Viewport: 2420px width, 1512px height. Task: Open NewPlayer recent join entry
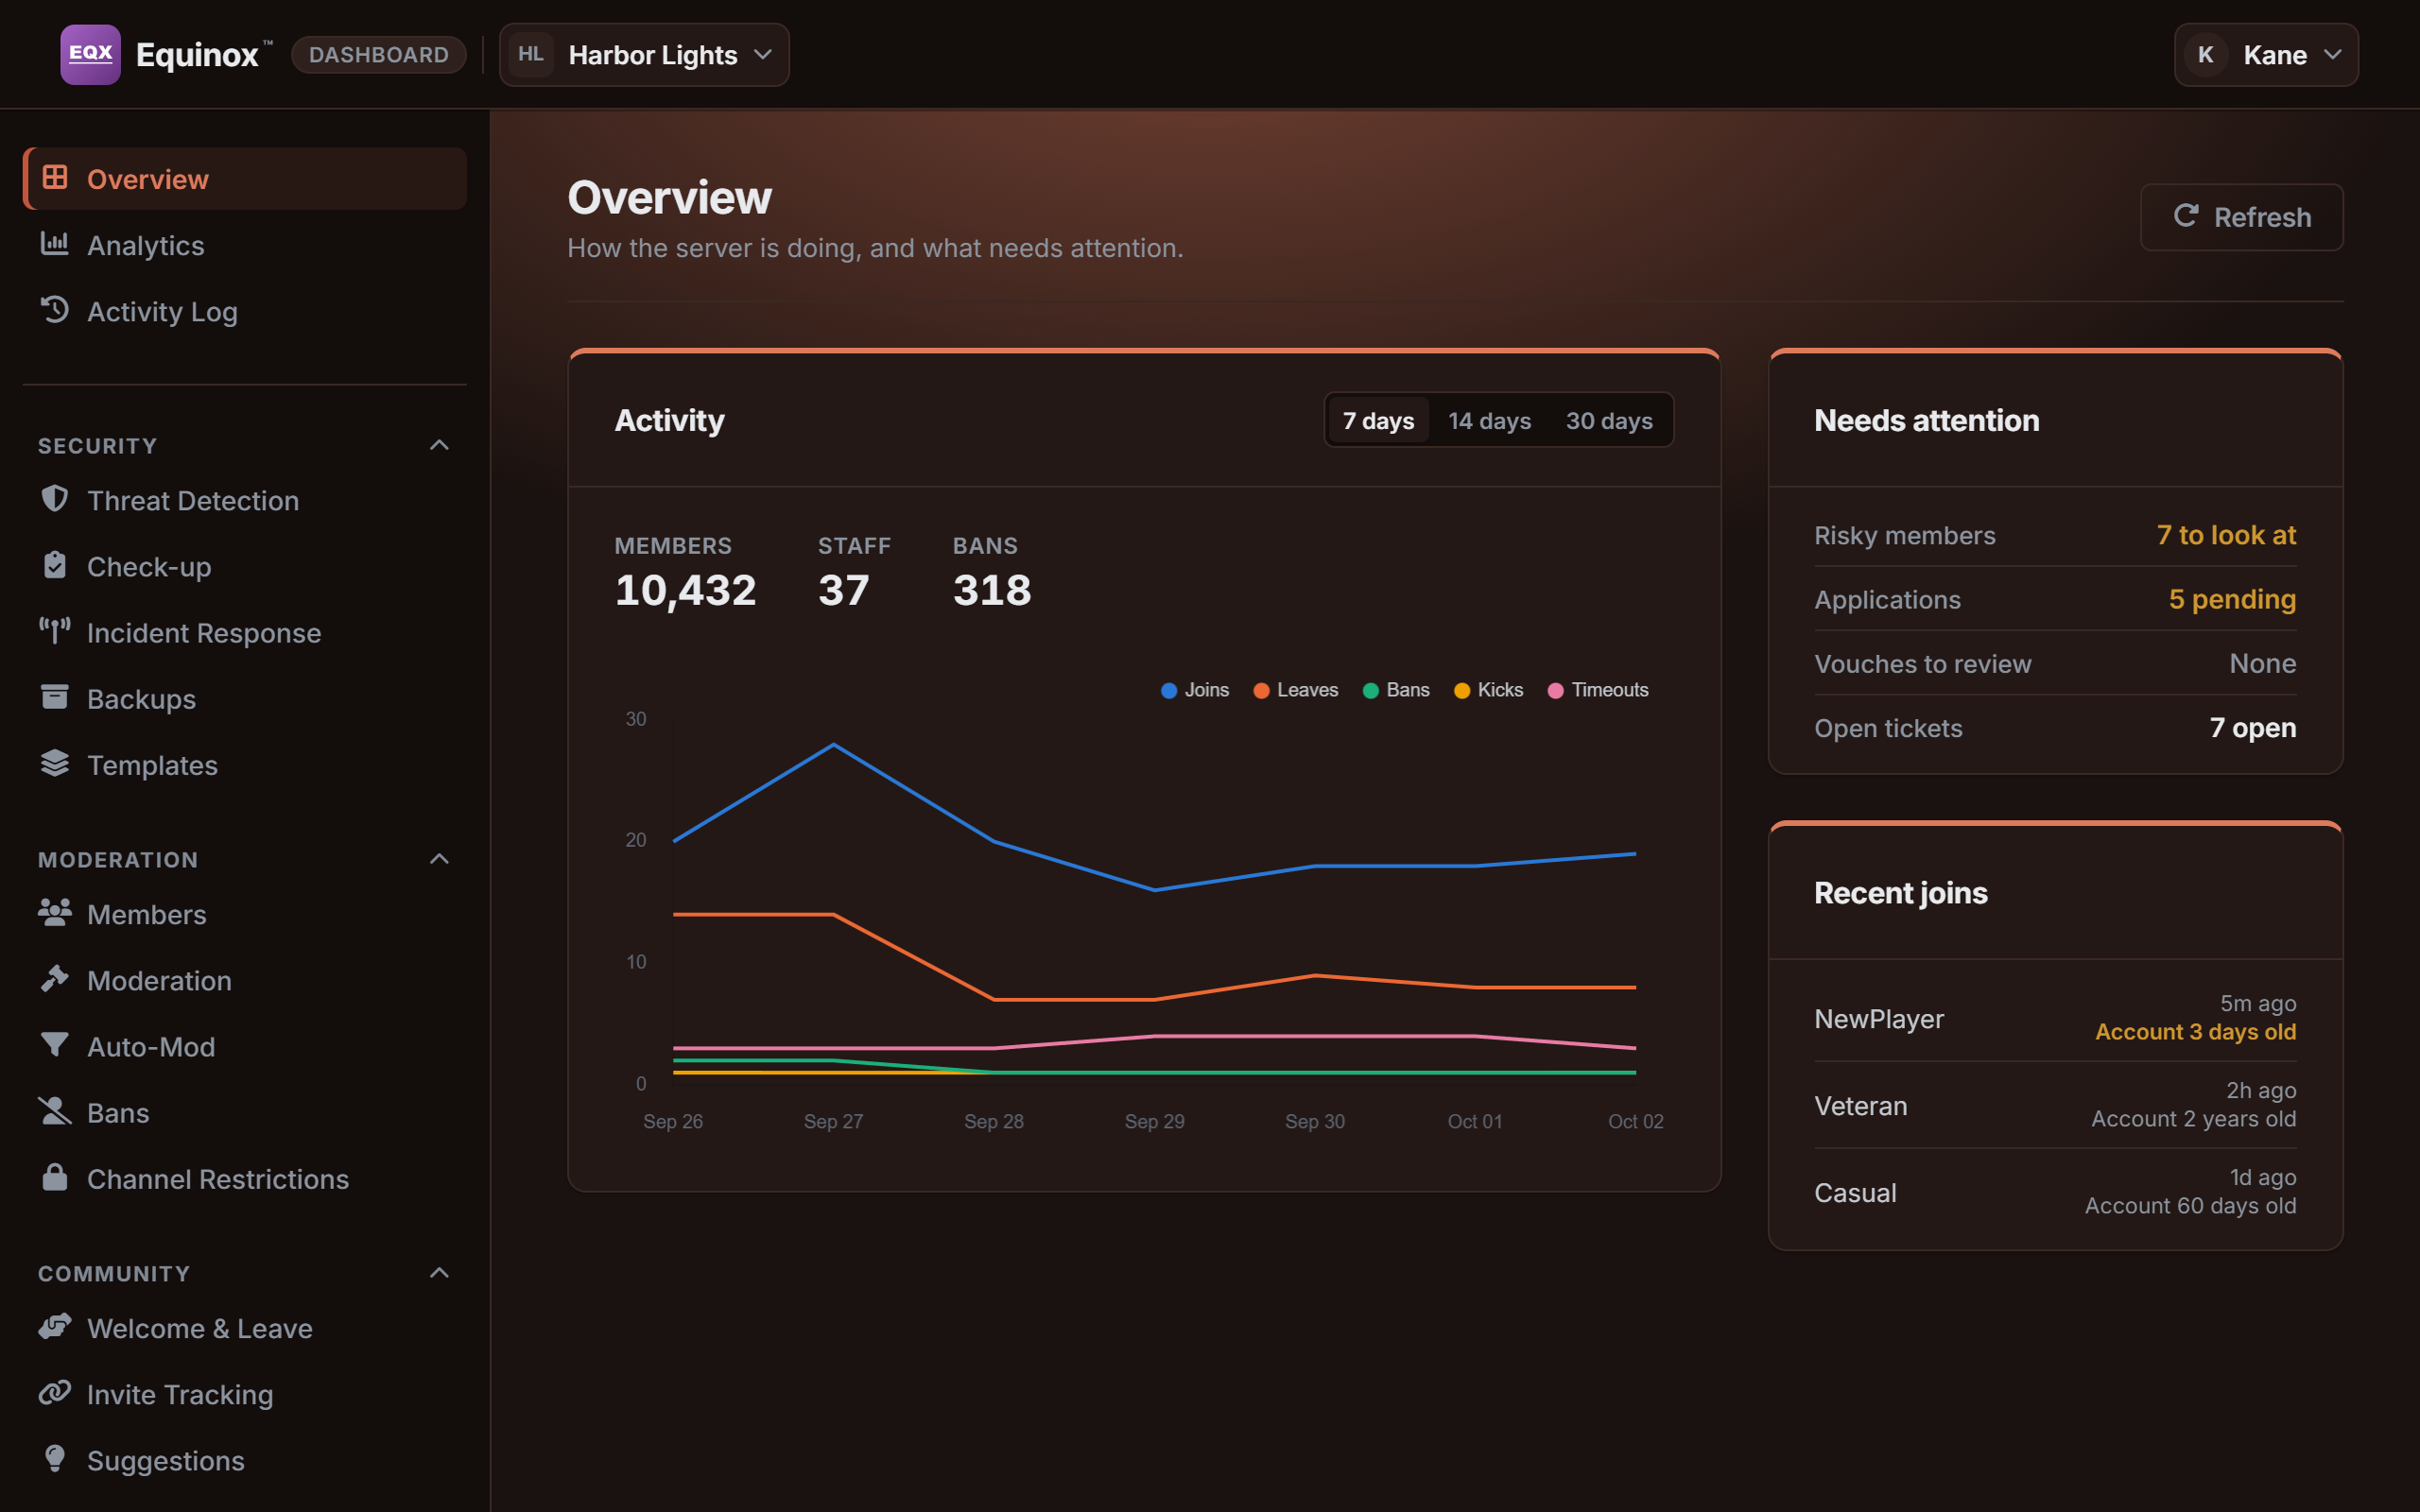pyautogui.click(x=2055, y=1018)
